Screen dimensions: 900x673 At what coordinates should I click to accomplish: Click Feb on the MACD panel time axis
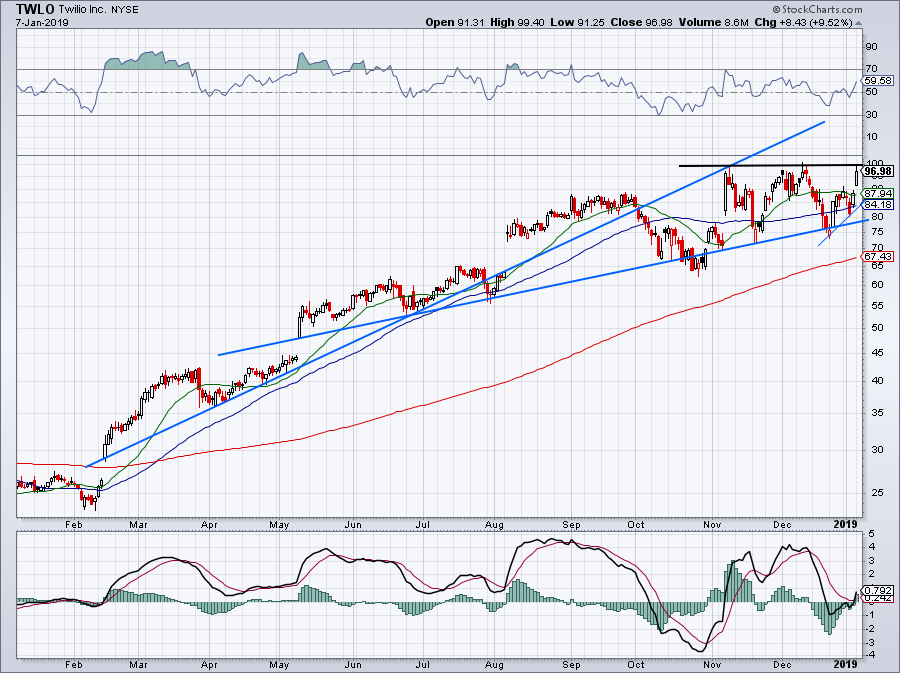click(x=74, y=664)
